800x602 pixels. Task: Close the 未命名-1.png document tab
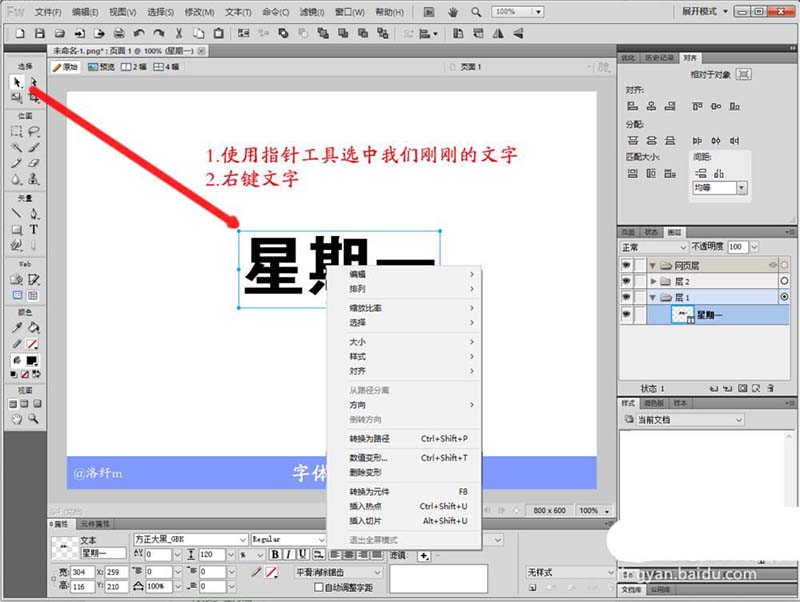202,51
